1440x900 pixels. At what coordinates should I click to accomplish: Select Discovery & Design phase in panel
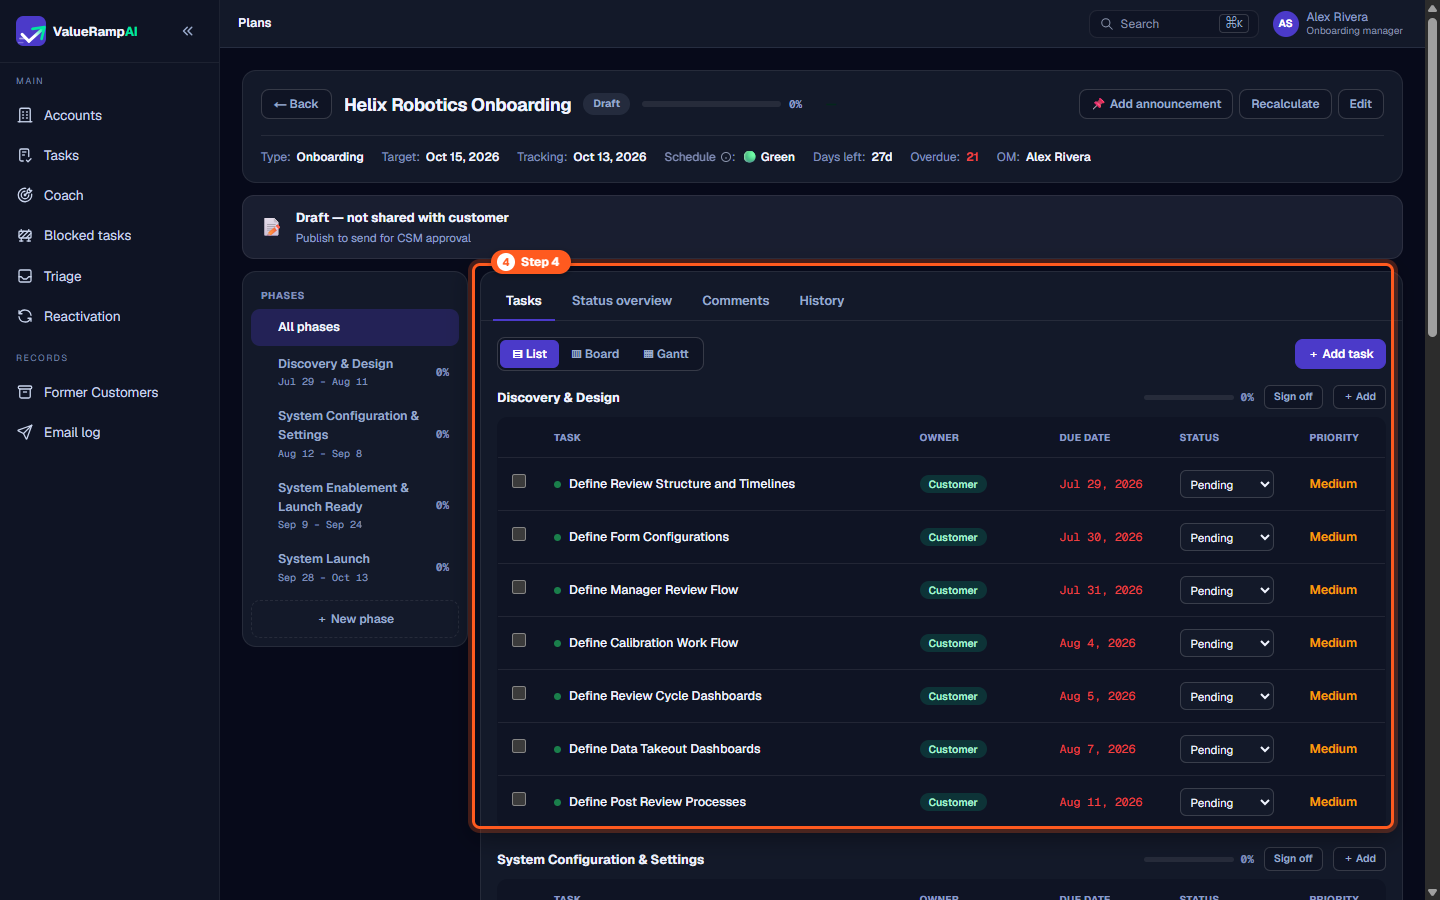pos(355,372)
